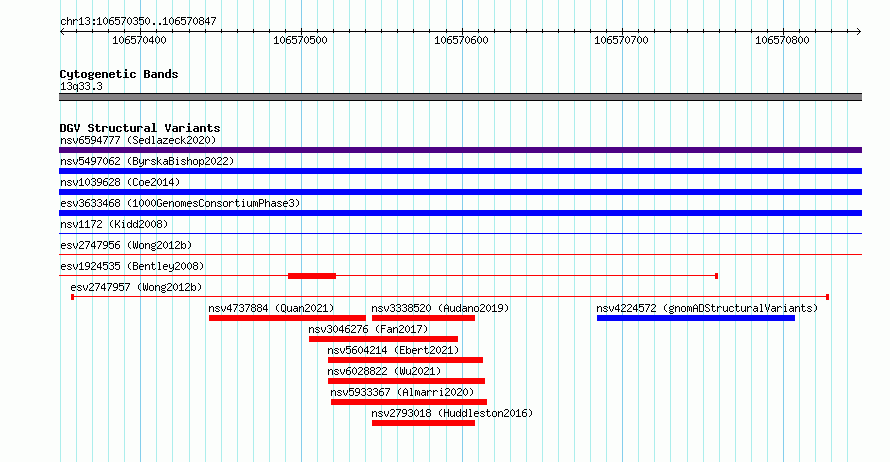Click ruler position 106570800

[782, 40]
